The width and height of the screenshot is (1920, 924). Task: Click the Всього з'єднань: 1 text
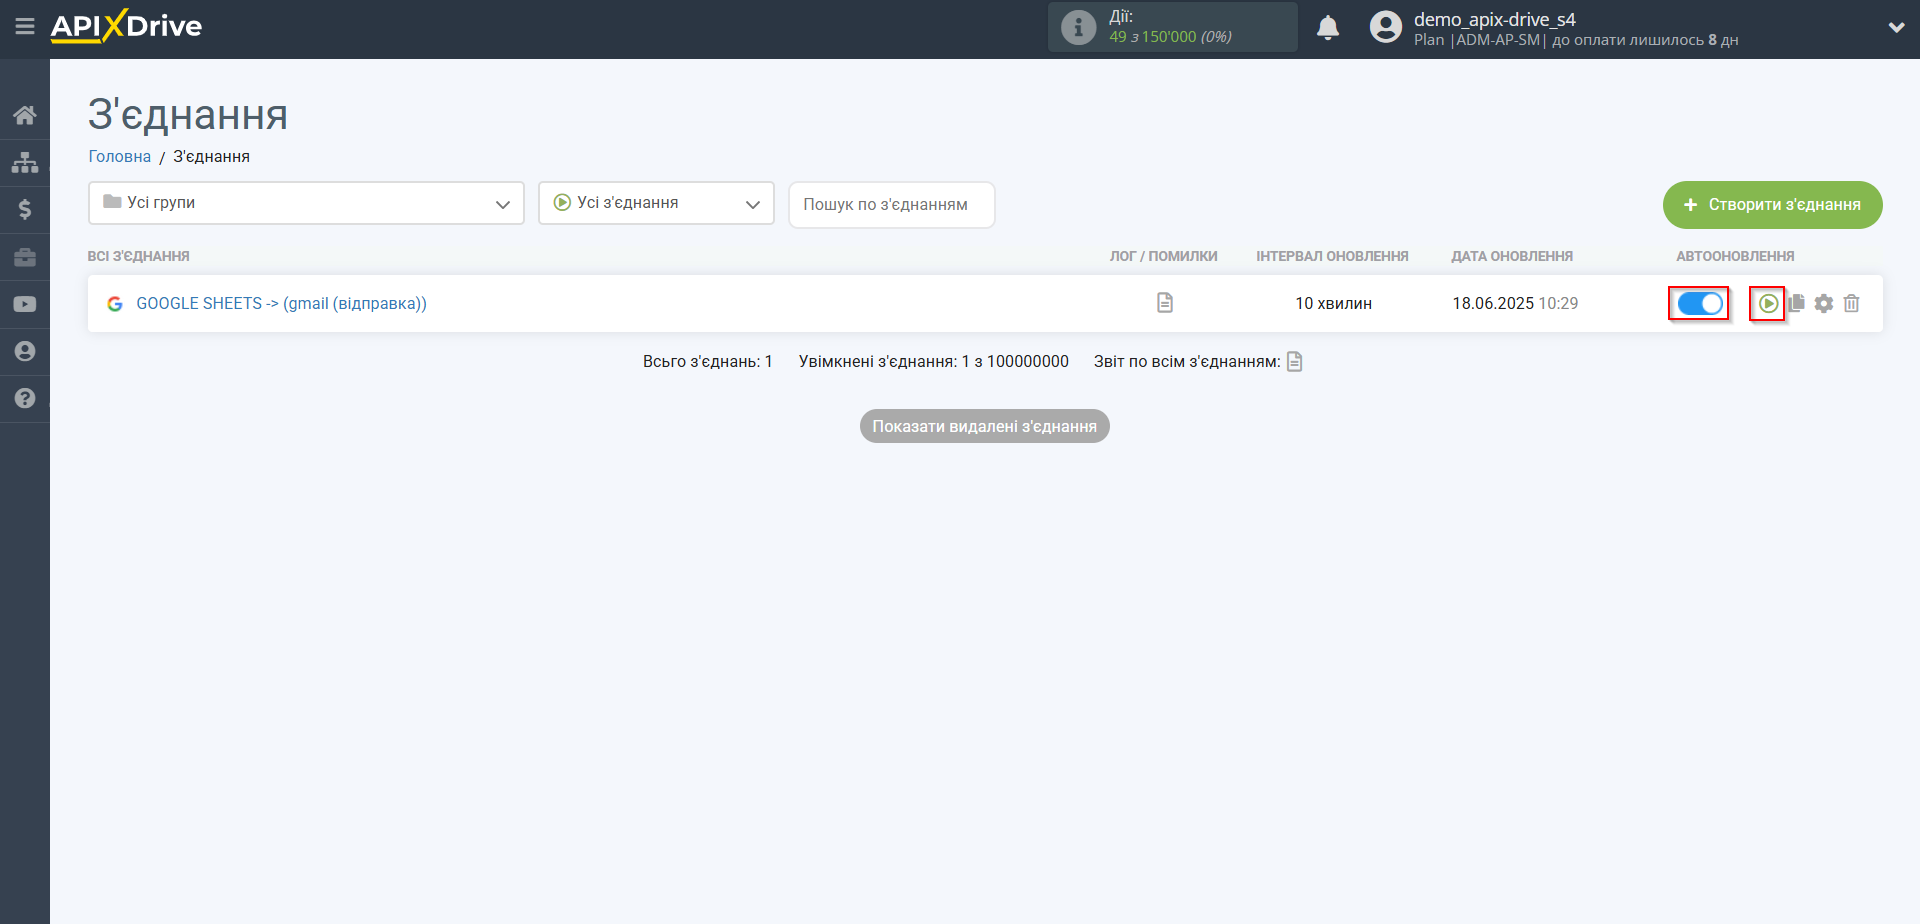pos(708,361)
